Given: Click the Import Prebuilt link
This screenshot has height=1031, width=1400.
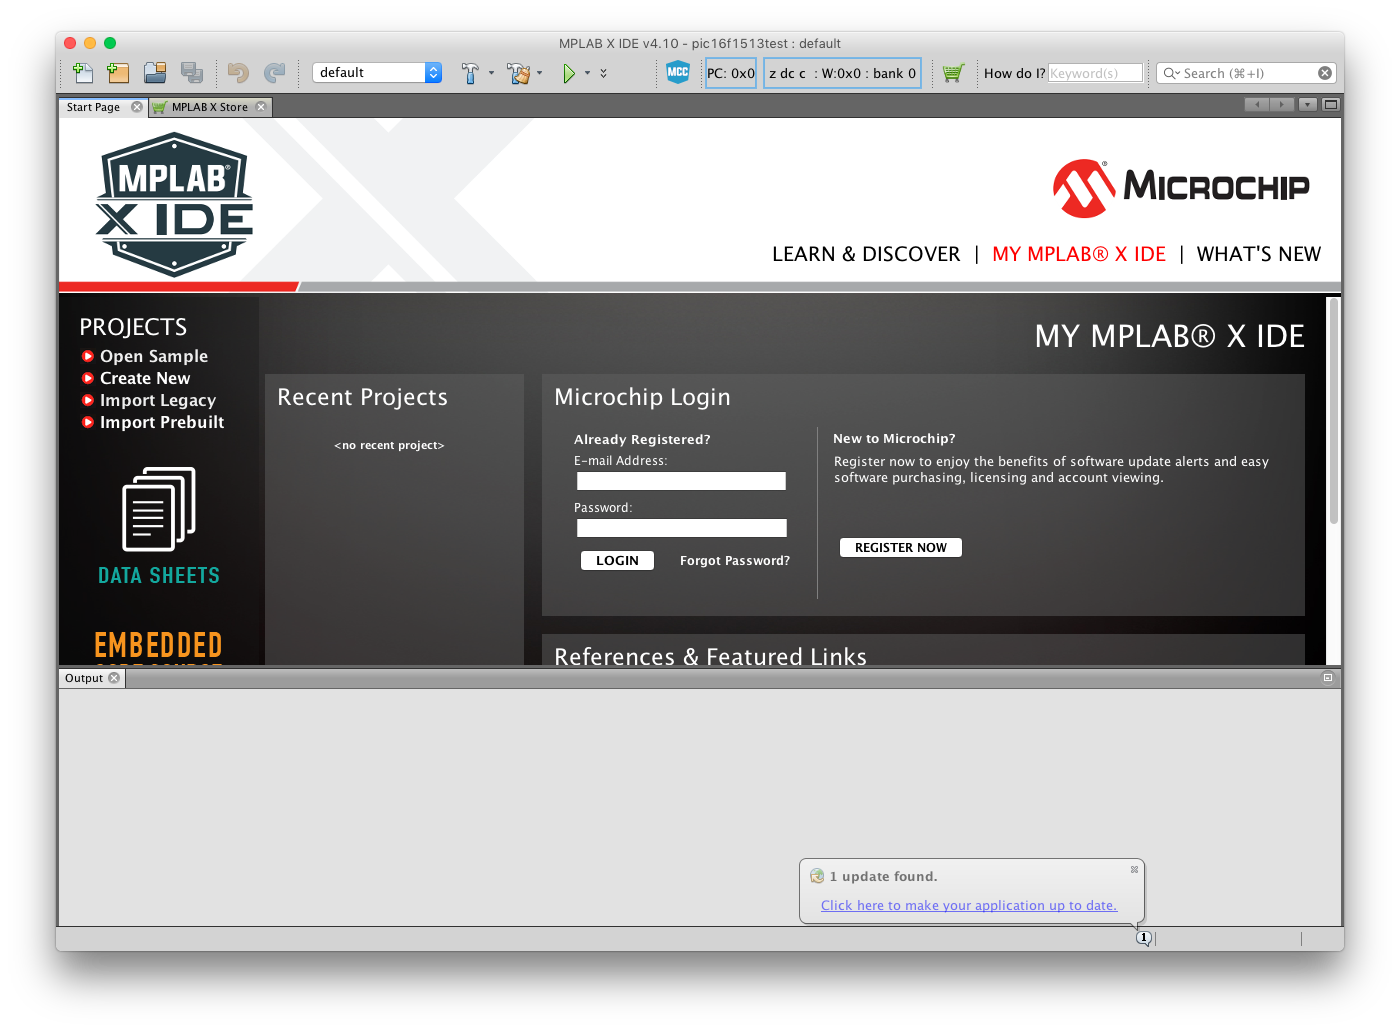Looking at the screenshot, I should pyautogui.click(x=162, y=422).
